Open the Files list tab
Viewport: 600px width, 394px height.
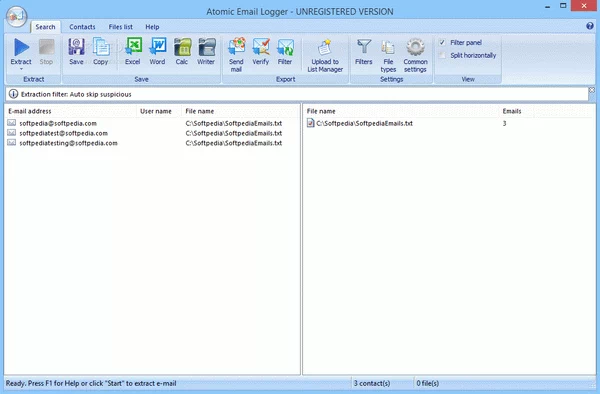pos(121,27)
